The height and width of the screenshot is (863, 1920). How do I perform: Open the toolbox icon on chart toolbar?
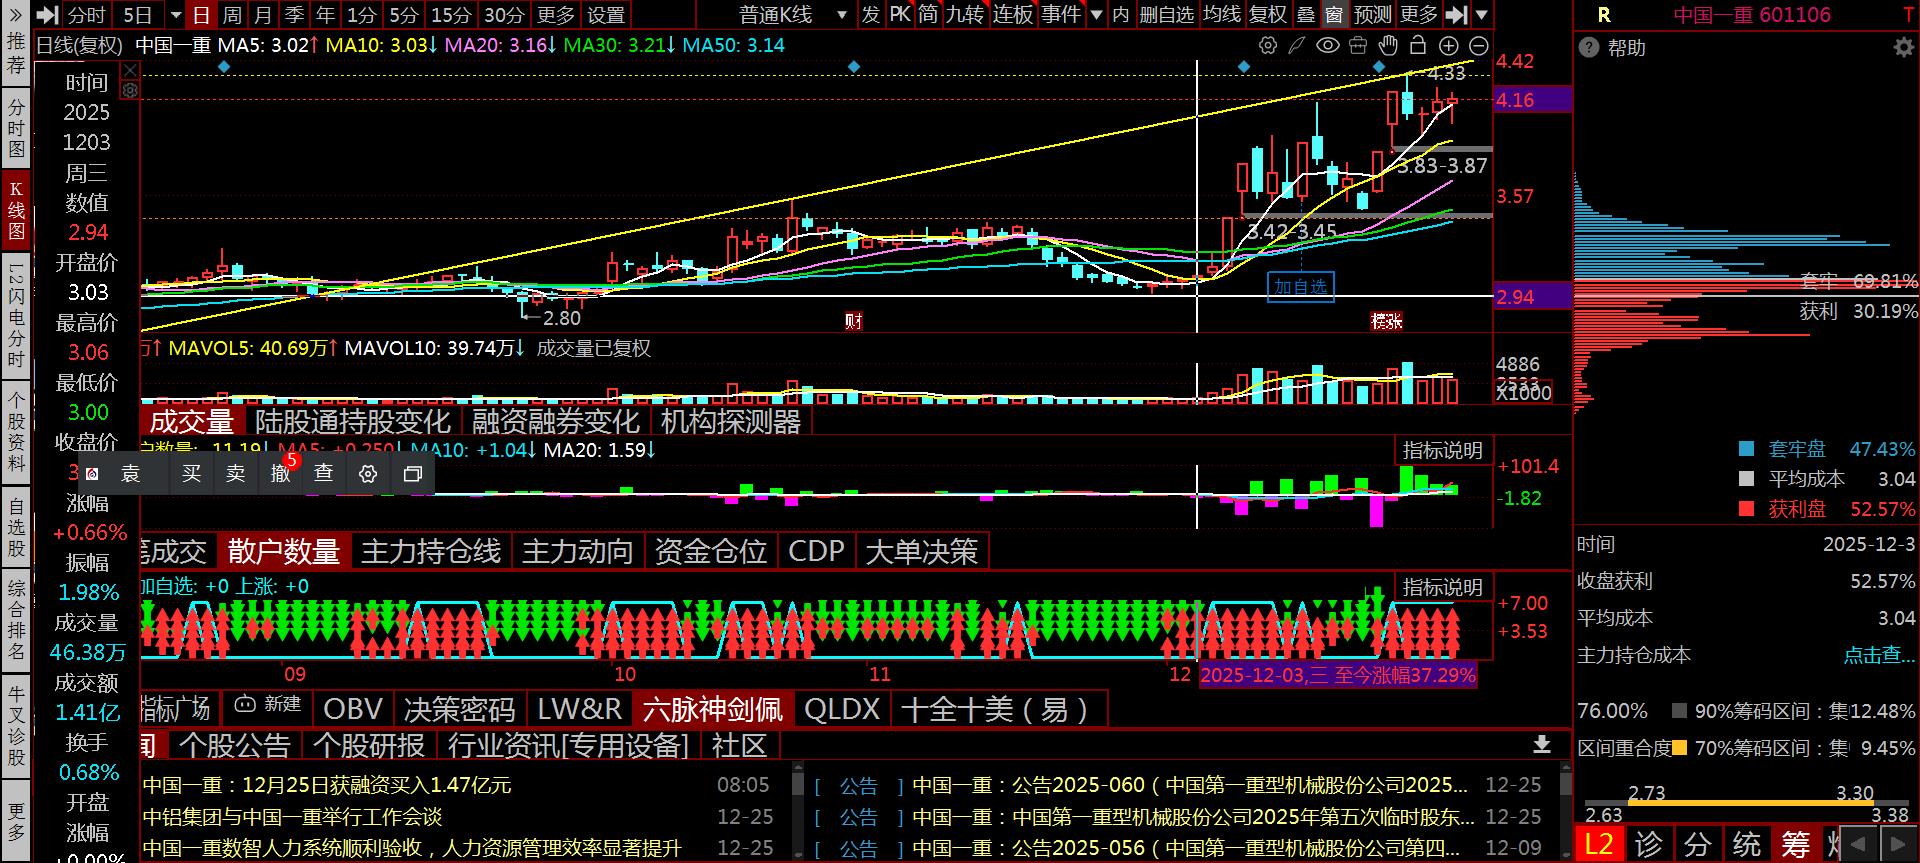pos(1357,46)
